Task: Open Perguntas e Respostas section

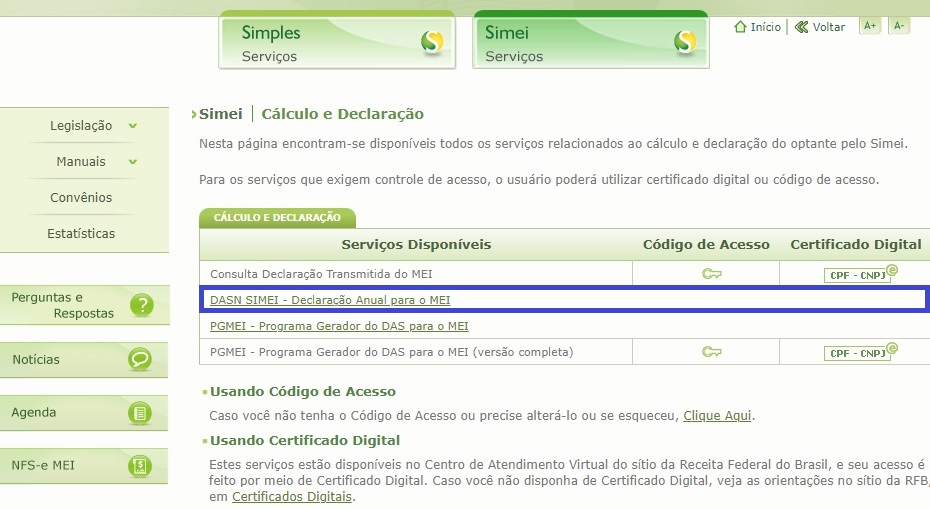Action: click(x=85, y=305)
